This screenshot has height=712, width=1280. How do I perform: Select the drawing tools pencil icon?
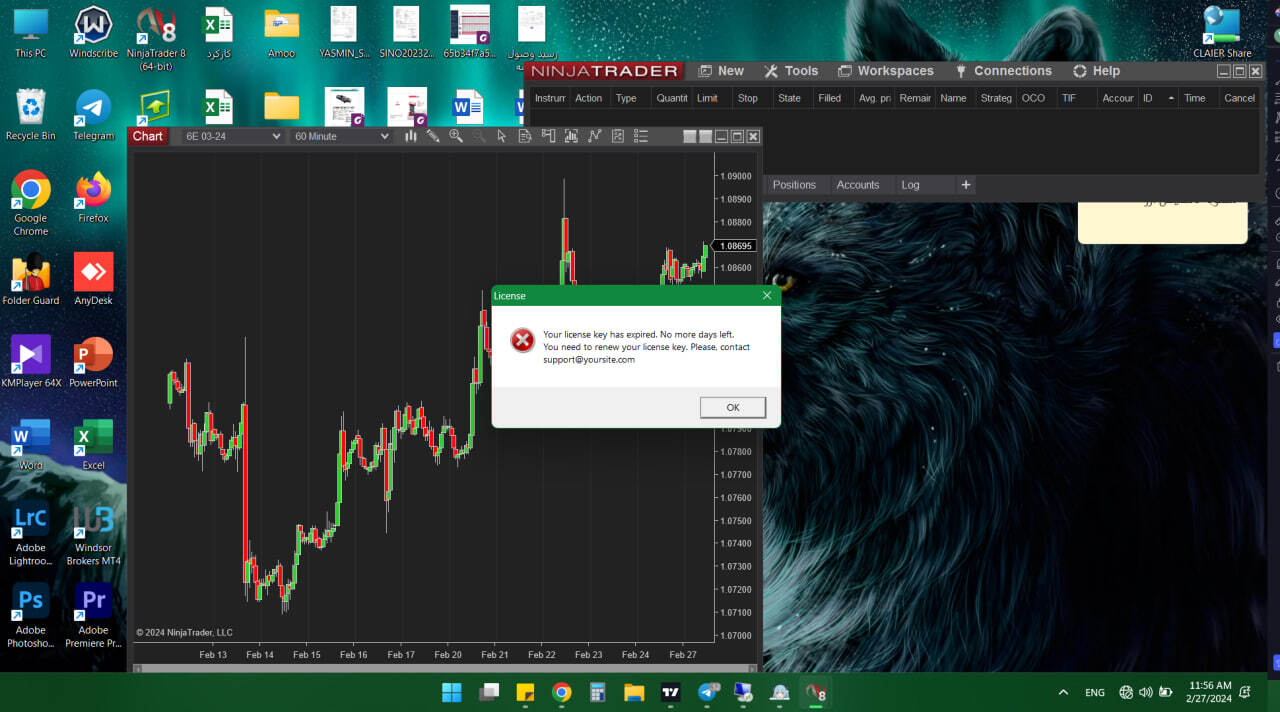pyautogui.click(x=433, y=136)
